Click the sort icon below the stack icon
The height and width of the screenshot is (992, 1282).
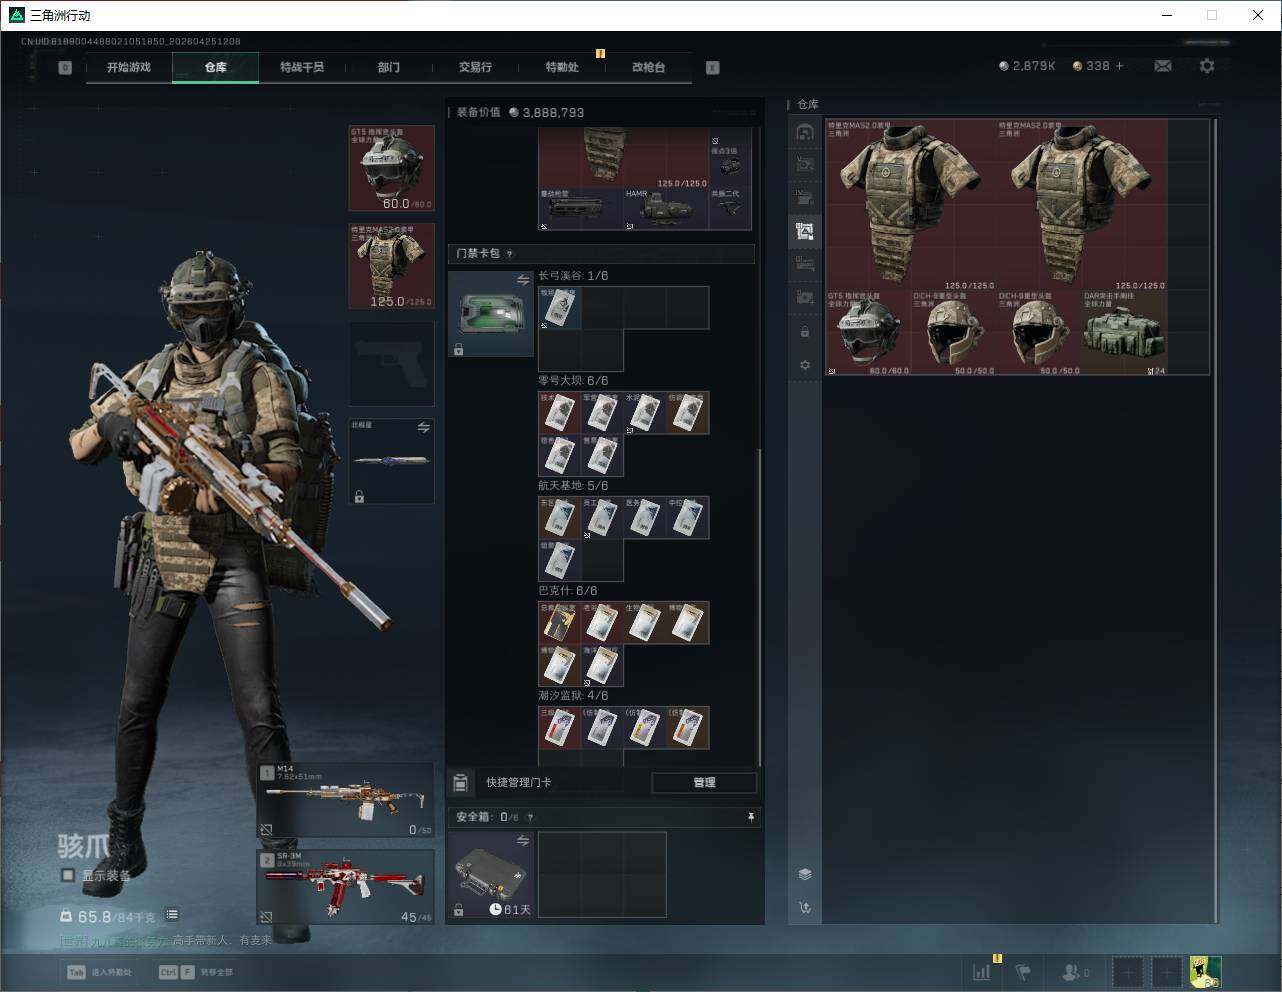805,908
